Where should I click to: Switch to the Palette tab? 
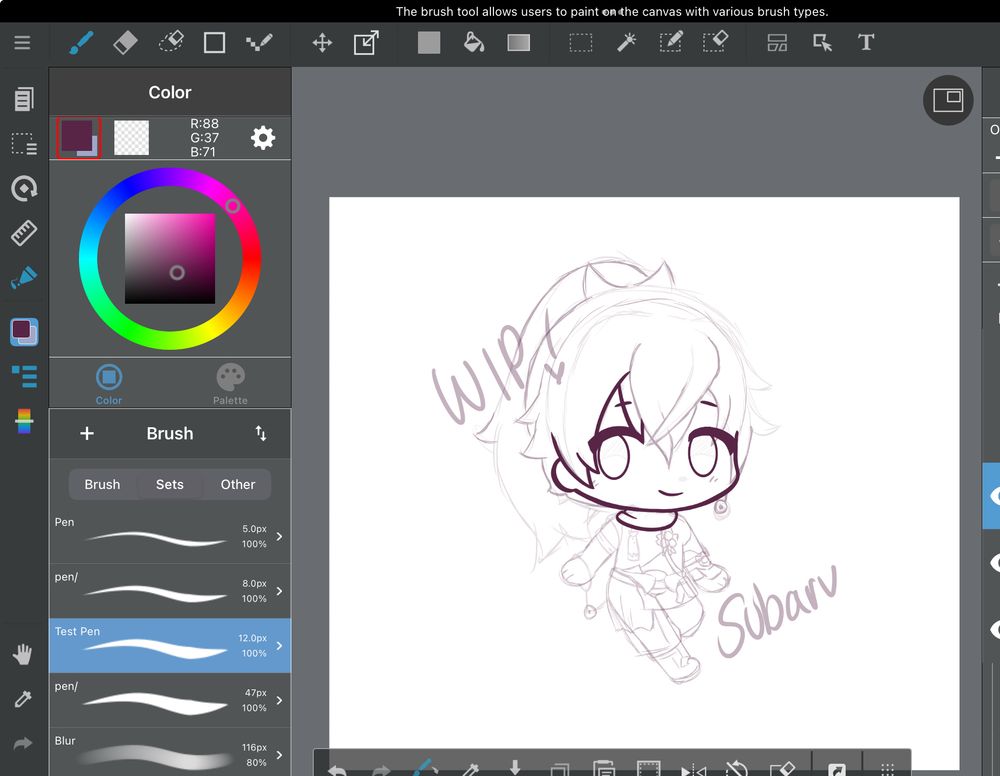230,384
